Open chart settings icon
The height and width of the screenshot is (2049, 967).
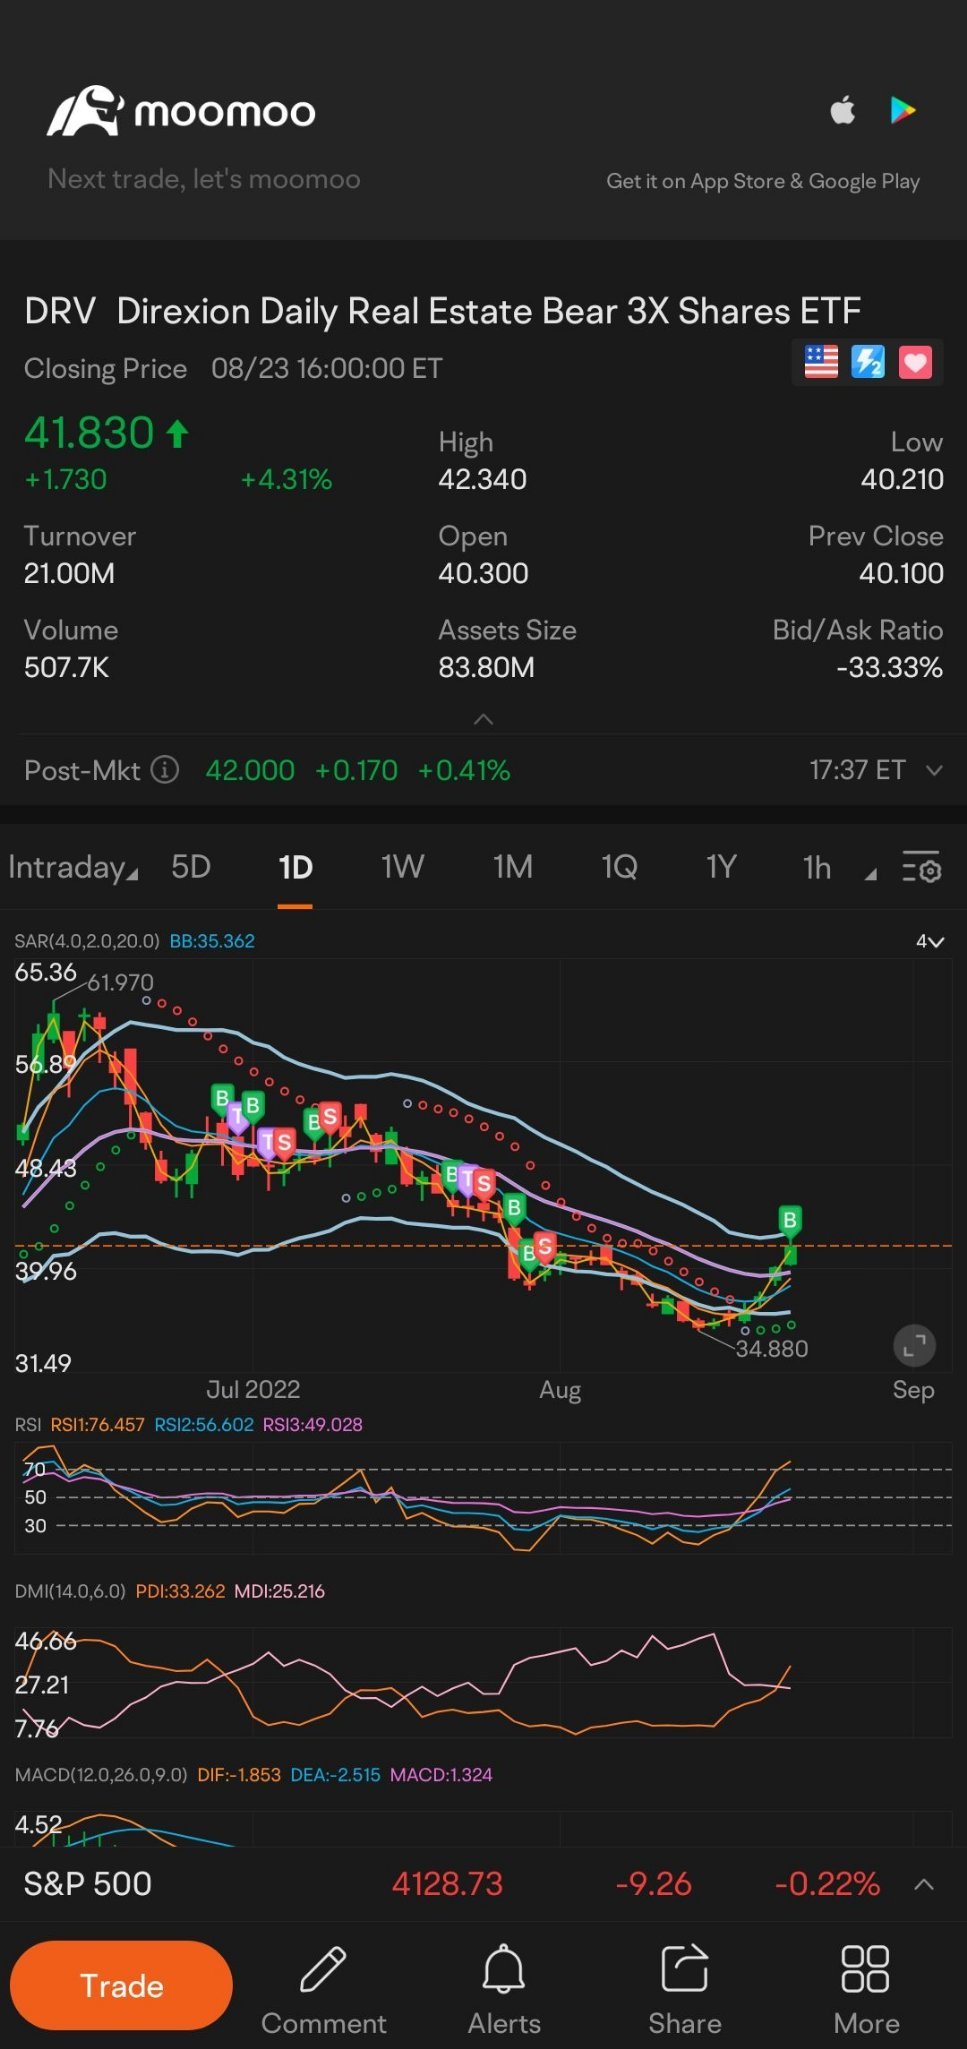(921, 867)
